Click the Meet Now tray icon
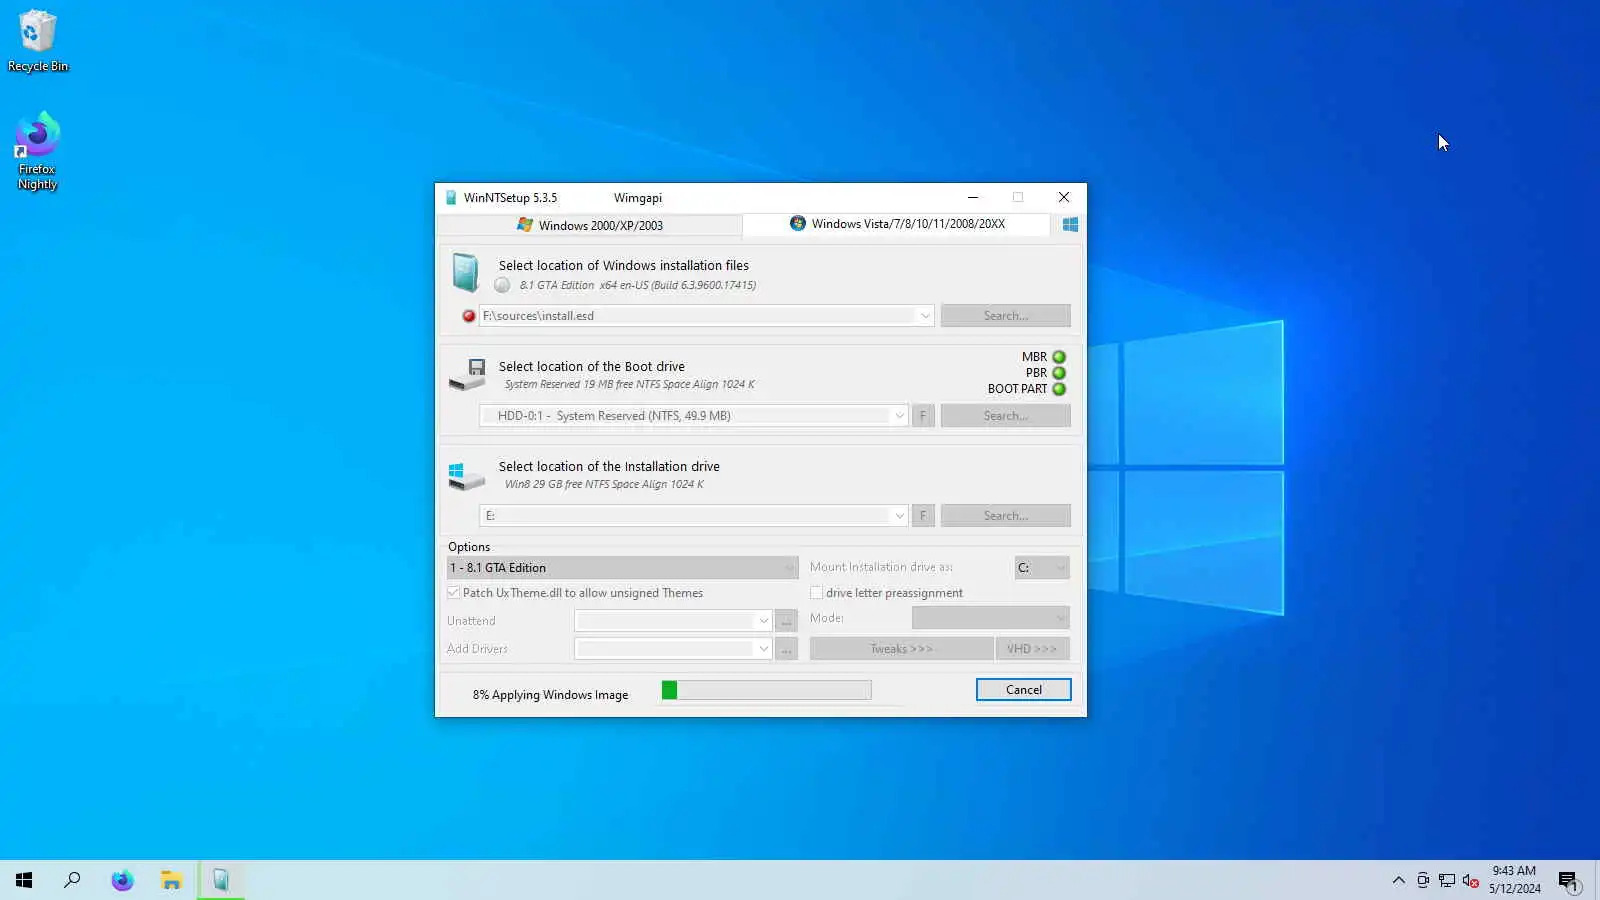Image resolution: width=1600 pixels, height=900 pixels. (1423, 881)
